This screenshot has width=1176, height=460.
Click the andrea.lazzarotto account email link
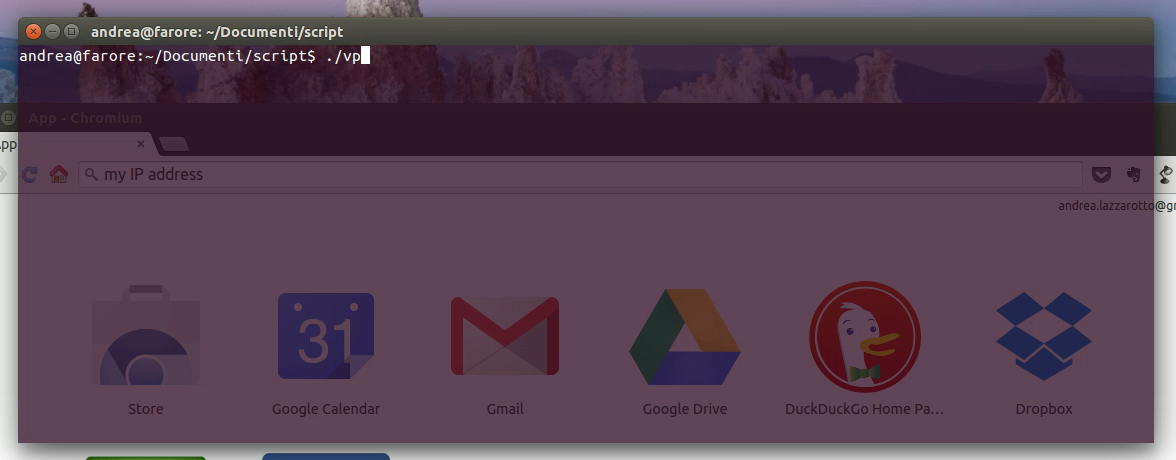click(x=1115, y=206)
